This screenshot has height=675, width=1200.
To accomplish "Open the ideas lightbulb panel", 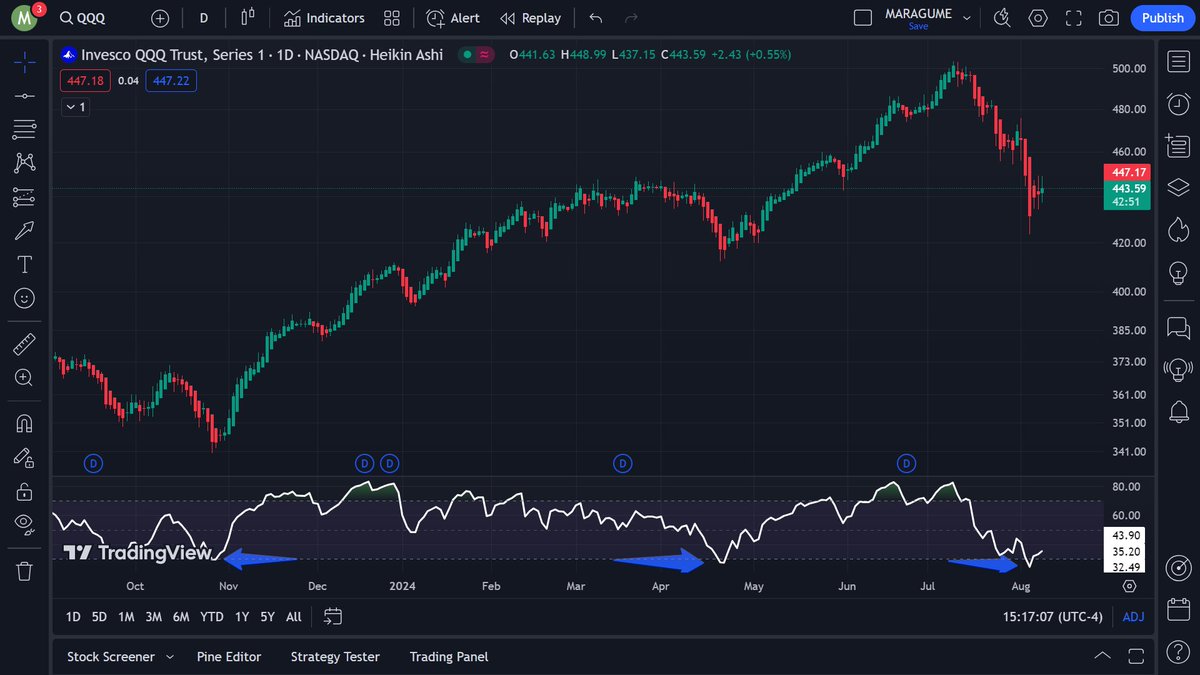I will [1178, 271].
